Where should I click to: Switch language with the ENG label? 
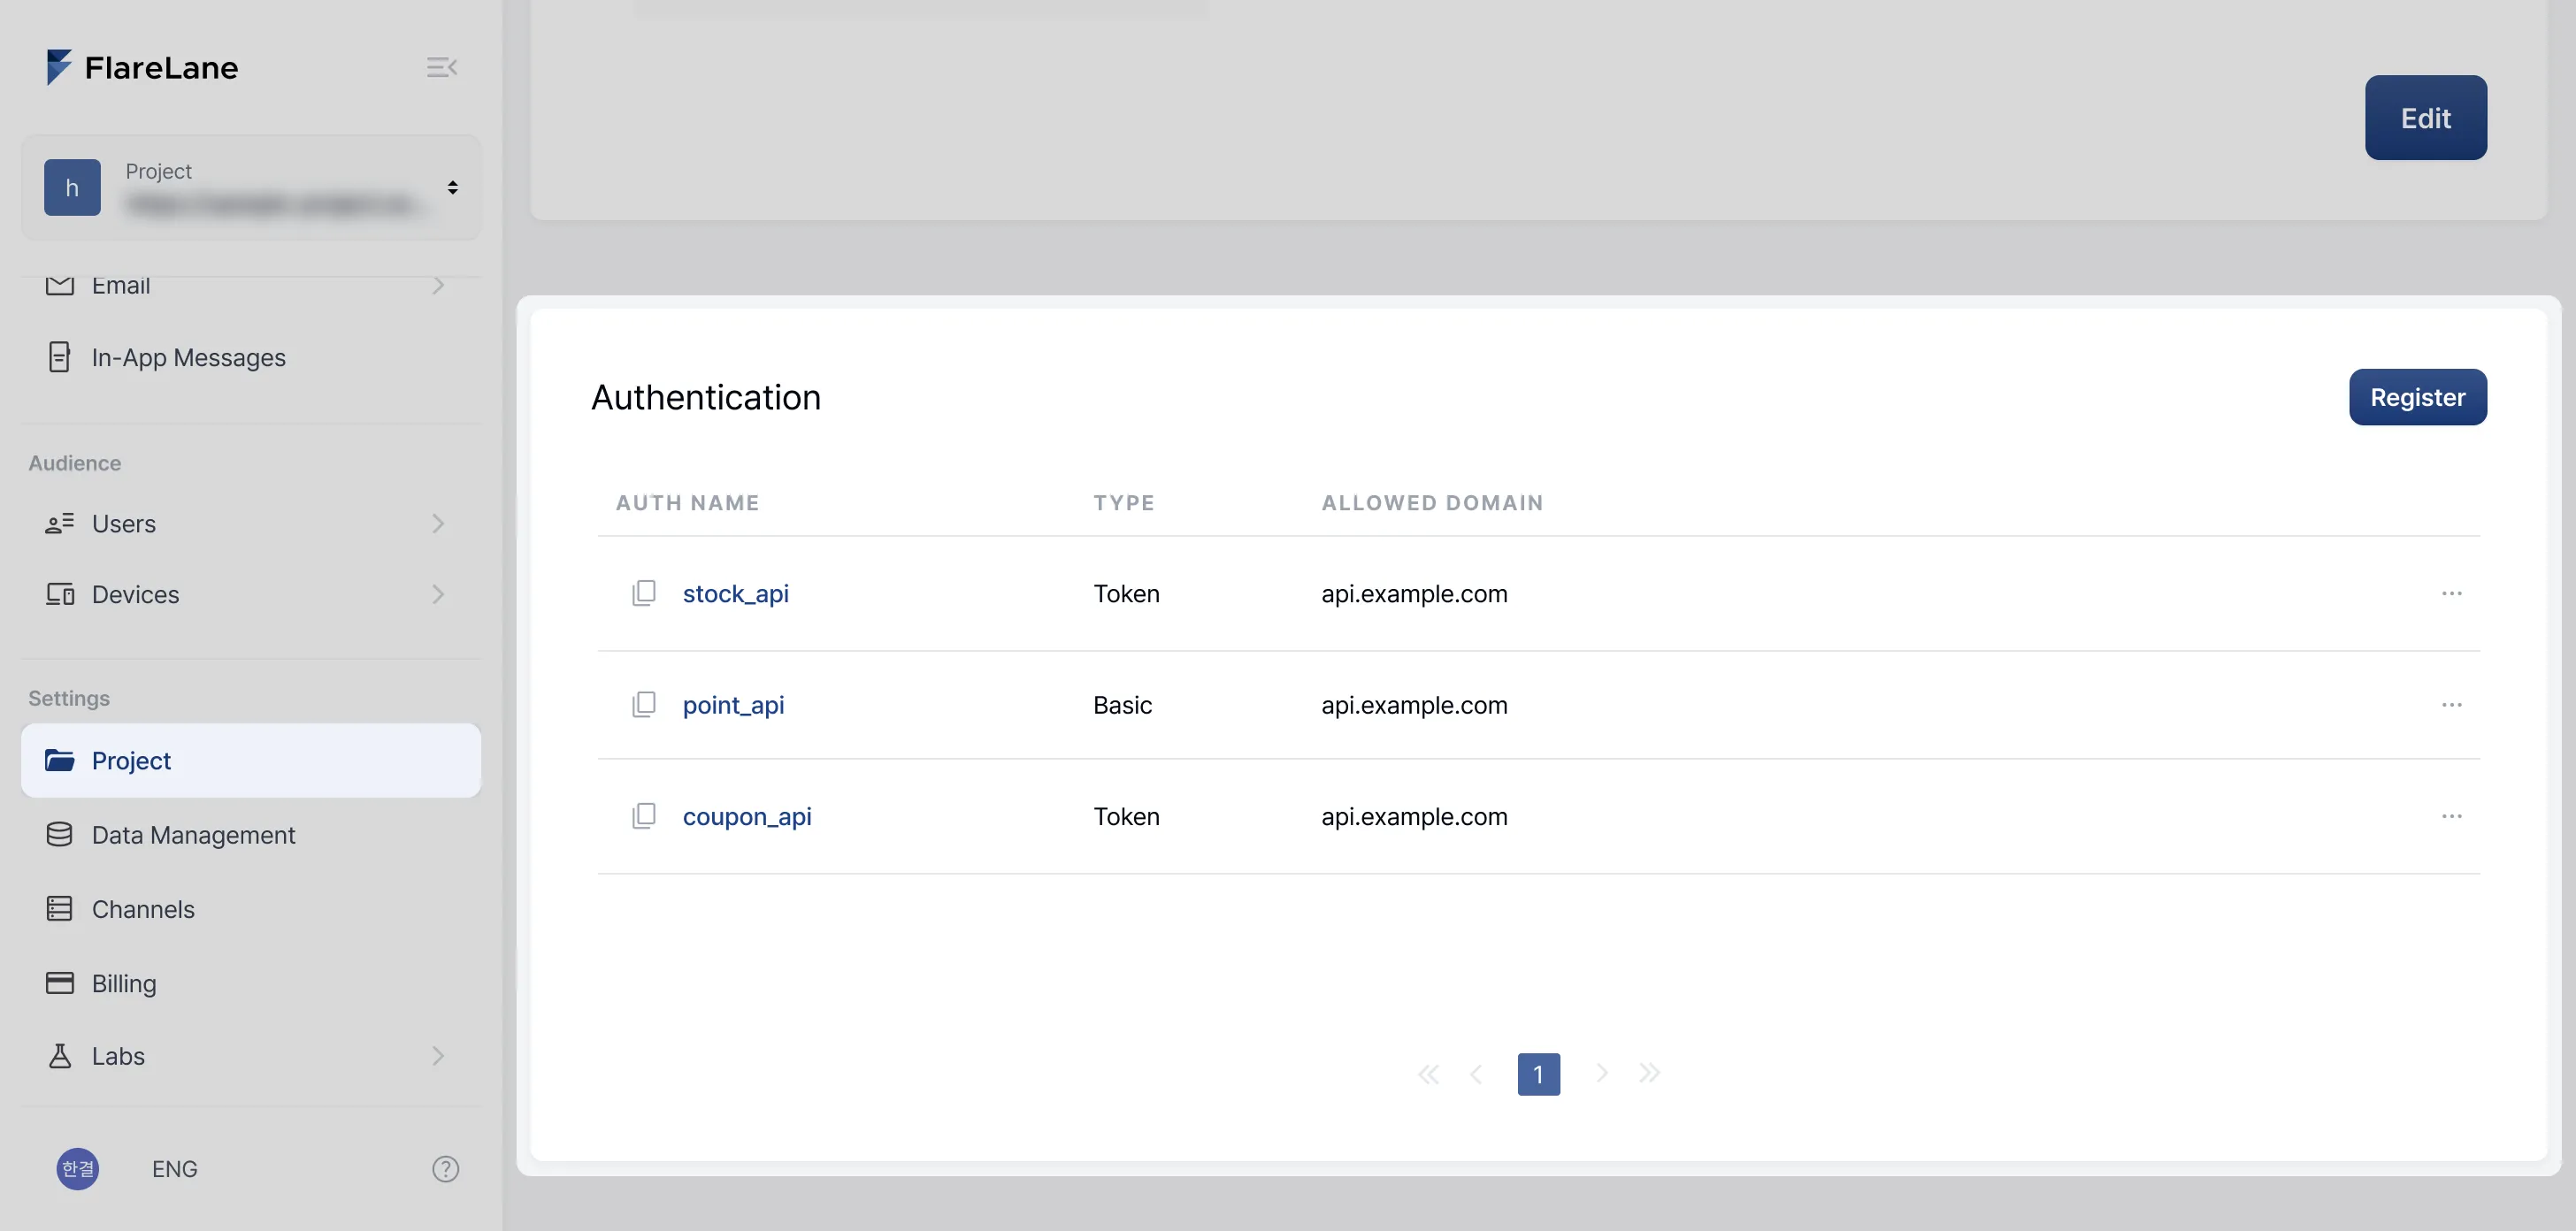coord(175,1169)
